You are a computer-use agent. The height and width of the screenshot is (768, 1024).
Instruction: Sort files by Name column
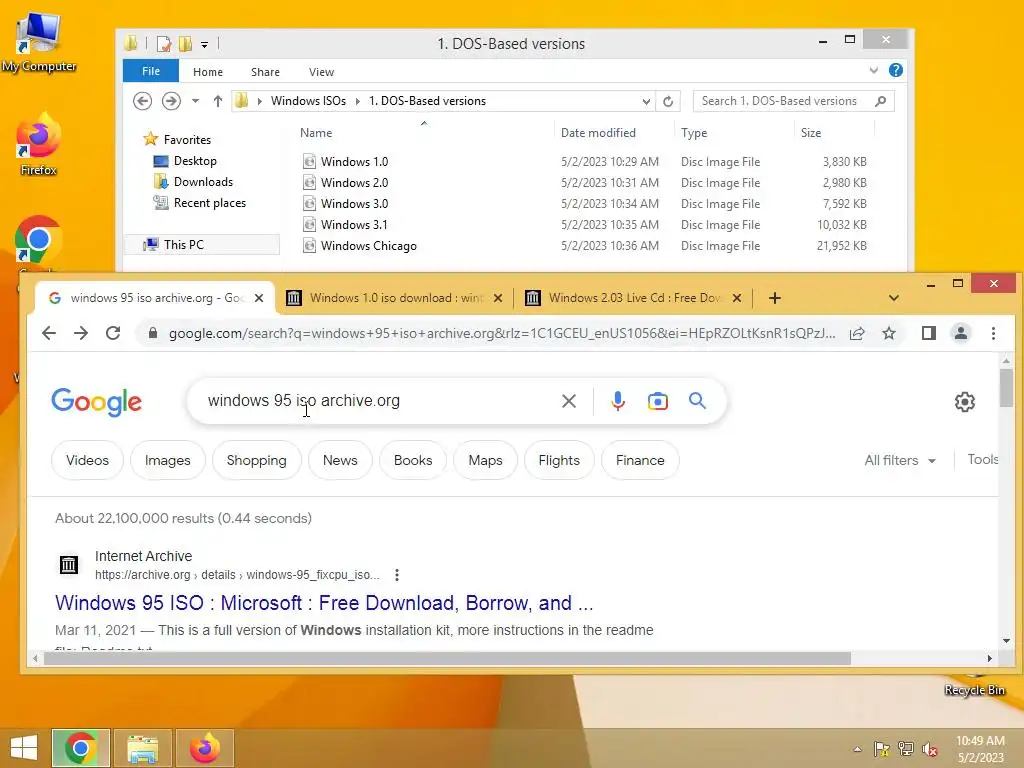[316, 133]
